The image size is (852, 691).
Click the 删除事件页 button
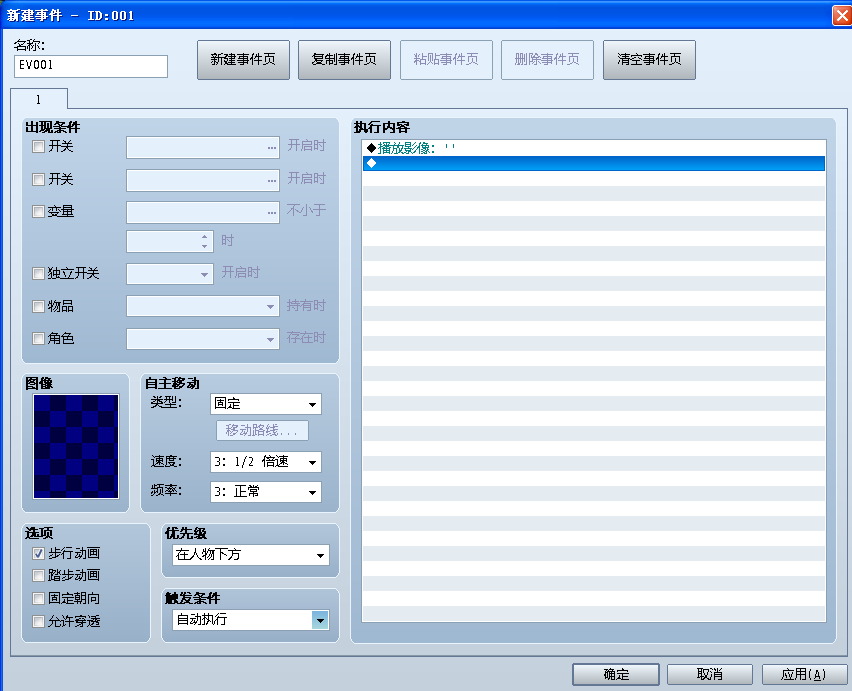[547, 60]
